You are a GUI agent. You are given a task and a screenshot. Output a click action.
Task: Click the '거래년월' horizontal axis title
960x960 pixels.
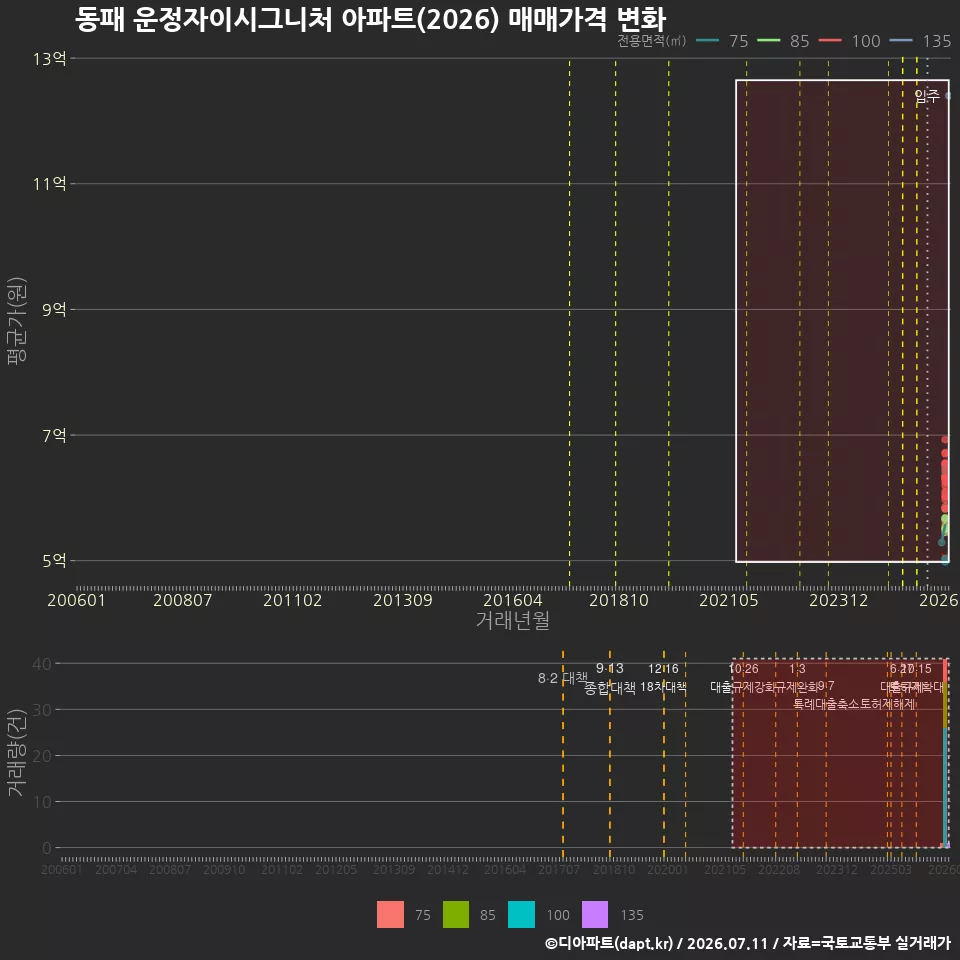512,620
